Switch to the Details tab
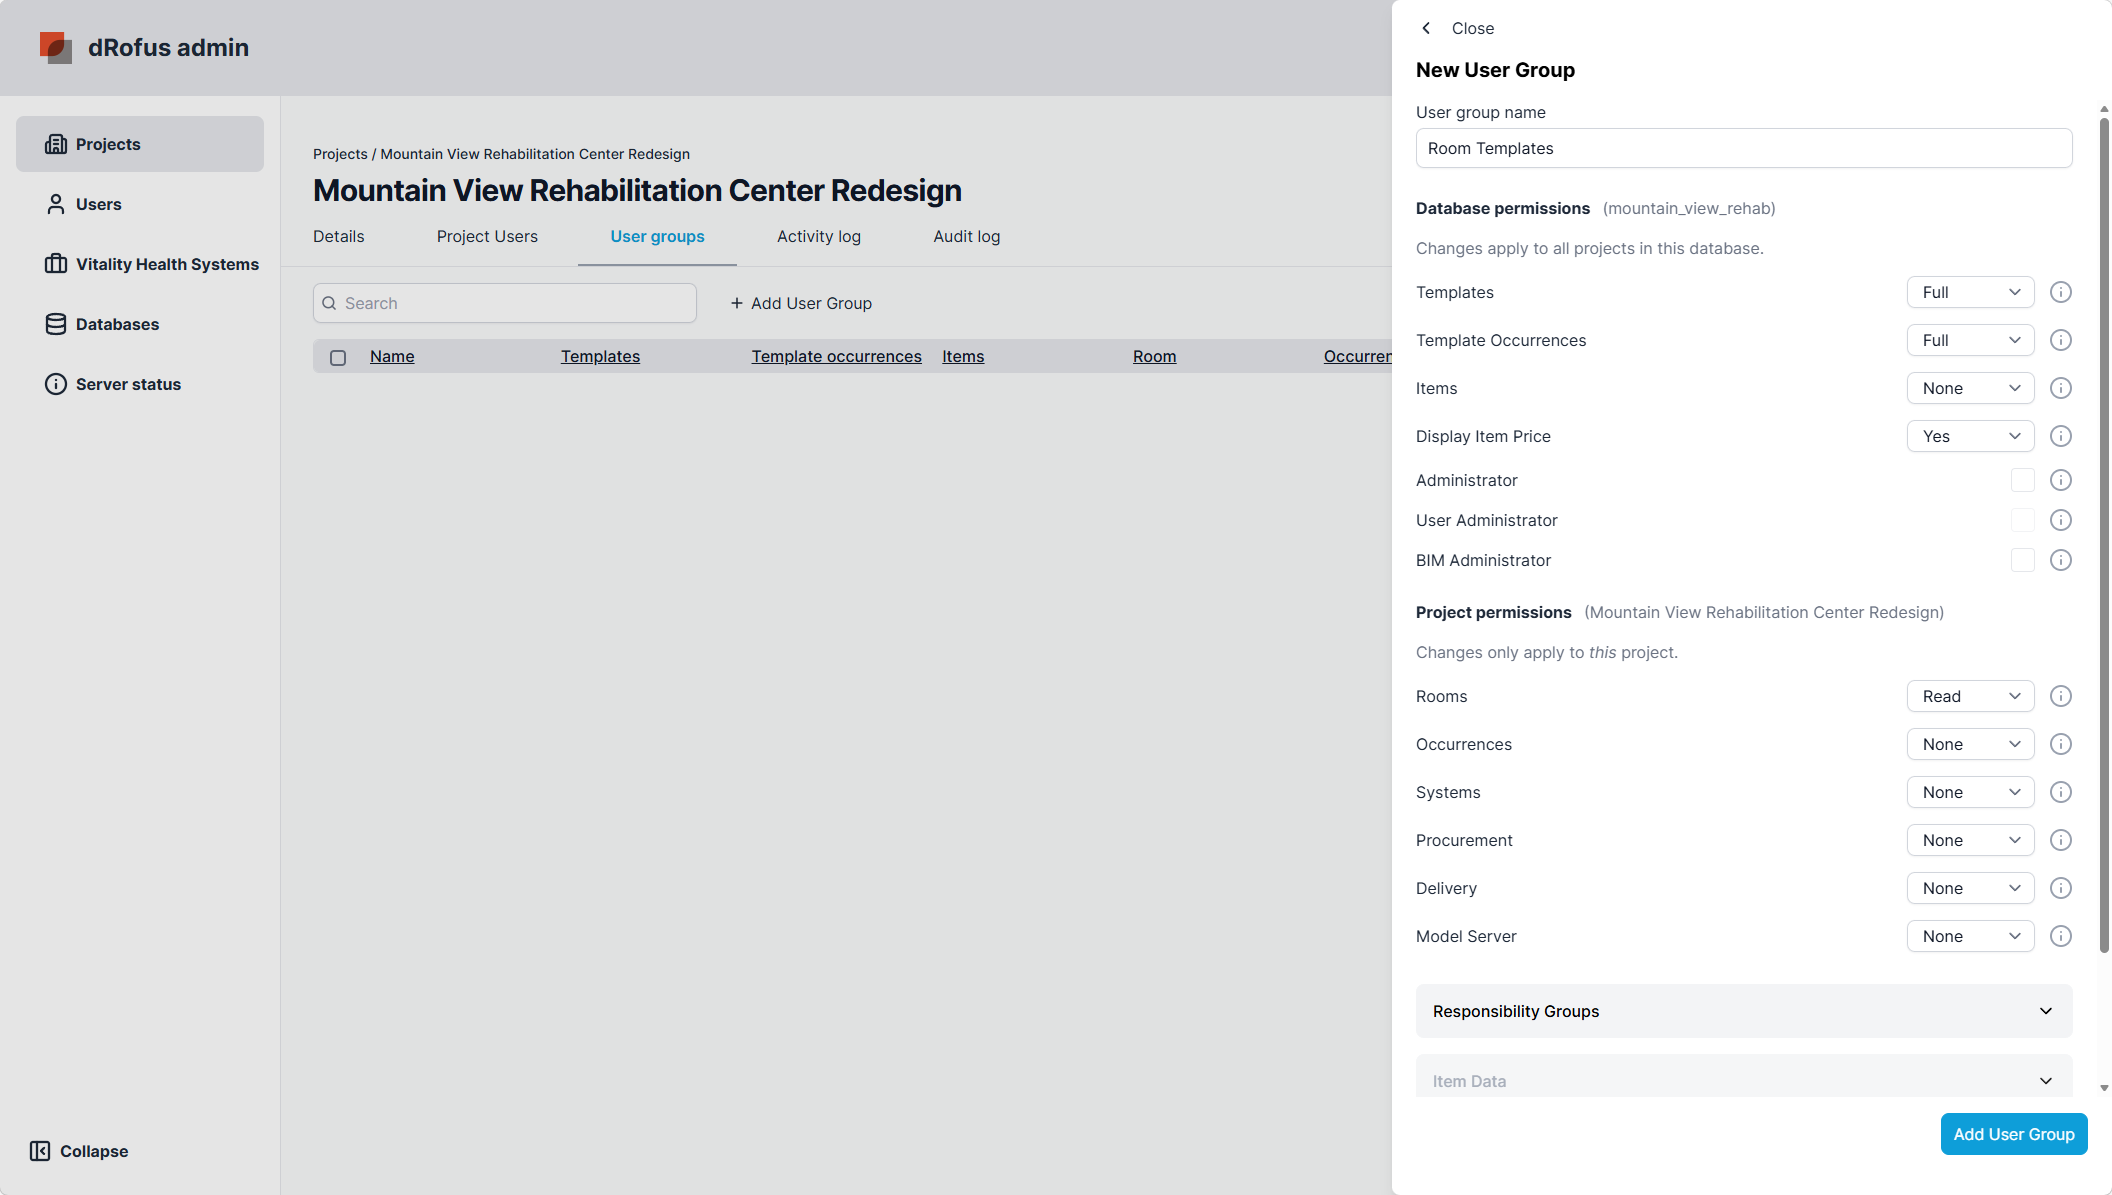The image size is (2112, 1195). [338, 236]
